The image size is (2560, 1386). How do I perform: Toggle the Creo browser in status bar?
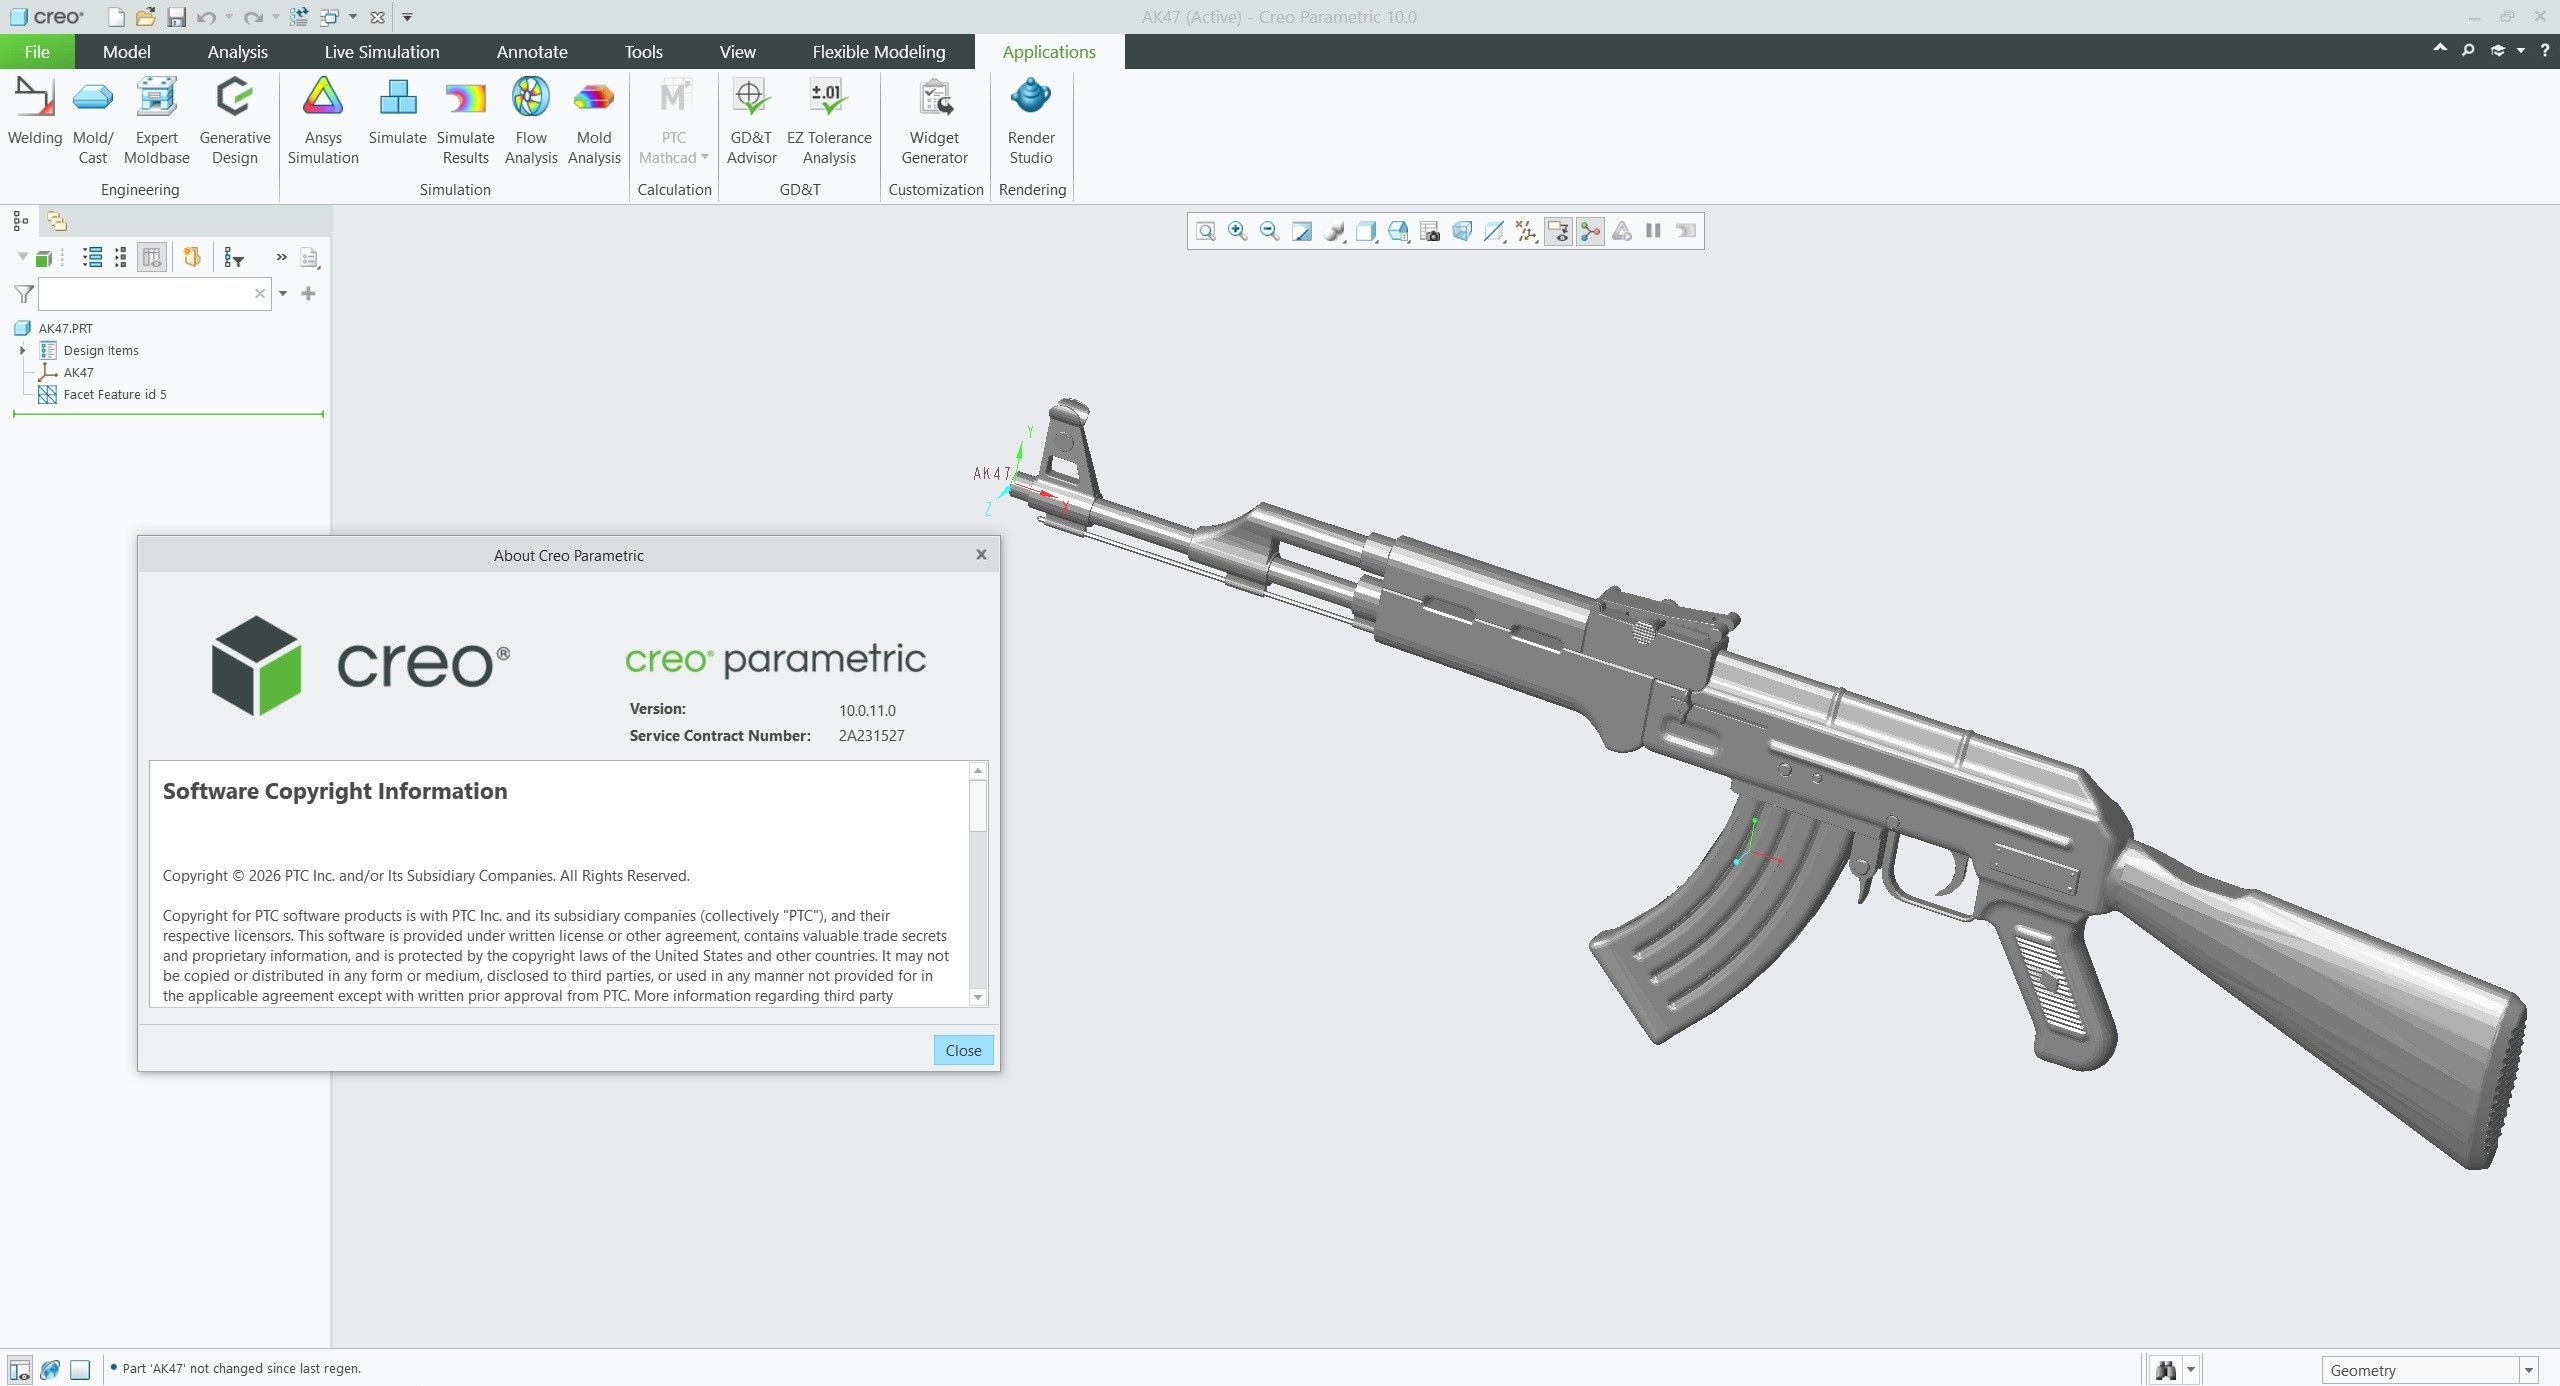pyautogui.click(x=50, y=1369)
